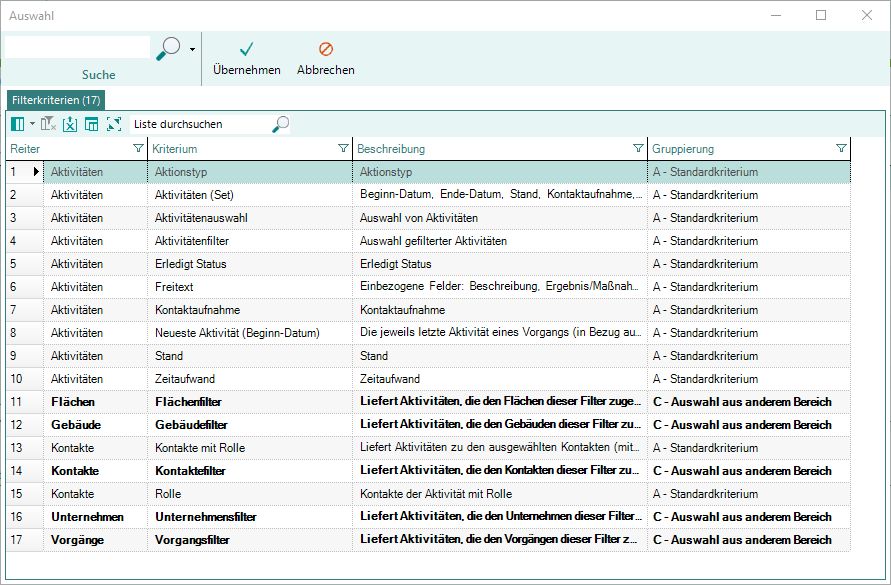The height and width of the screenshot is (585, 891).
Task: Sort by the Kriterium column header
Action: point(174,149)
